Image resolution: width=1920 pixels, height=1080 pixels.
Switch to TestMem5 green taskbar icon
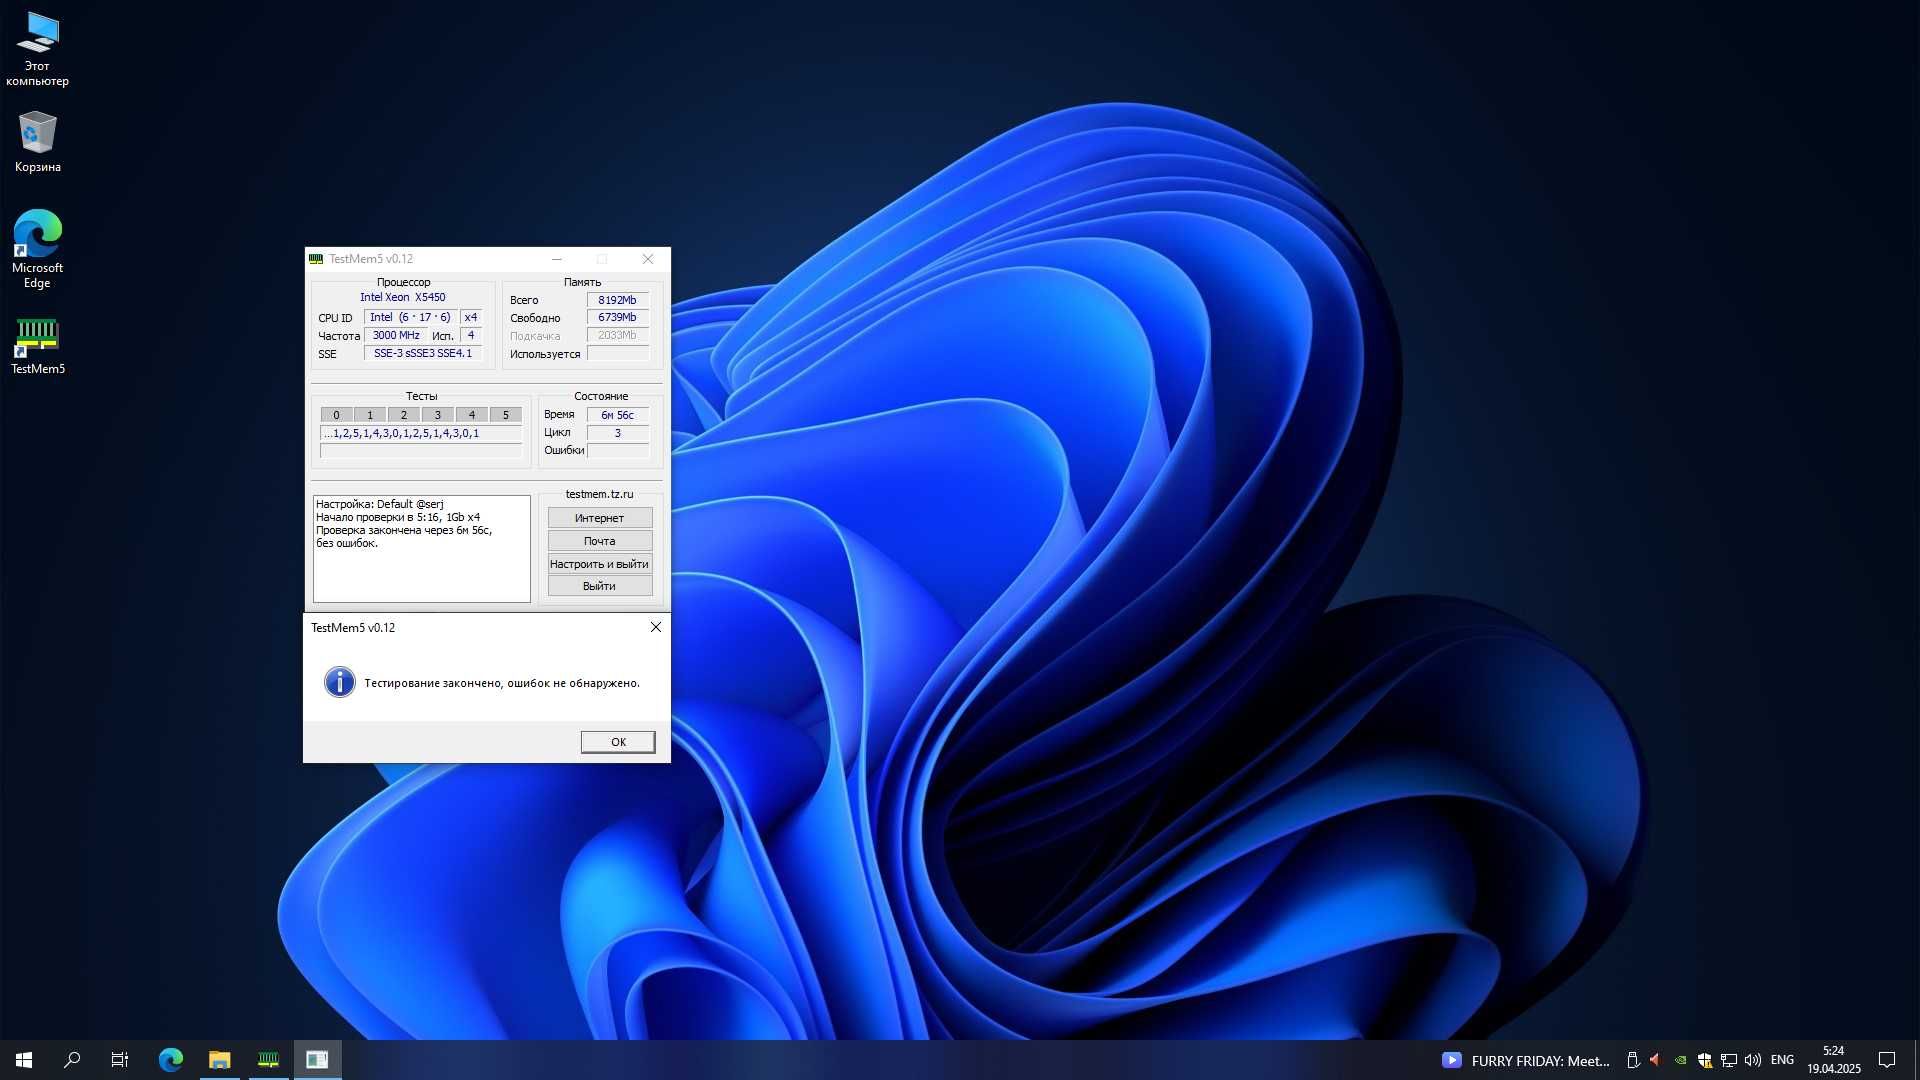(268, 1060)
